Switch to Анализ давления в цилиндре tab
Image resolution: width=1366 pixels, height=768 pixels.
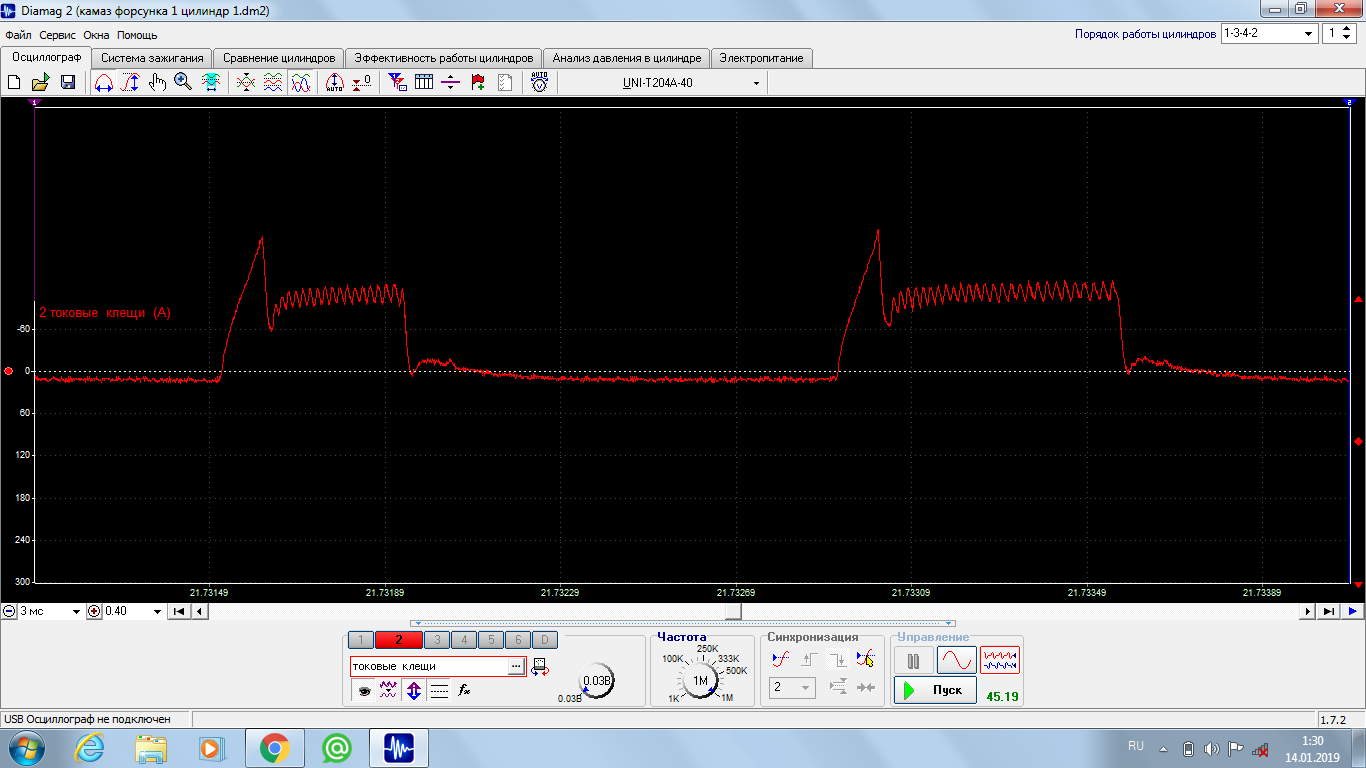[x=627, y=58]
